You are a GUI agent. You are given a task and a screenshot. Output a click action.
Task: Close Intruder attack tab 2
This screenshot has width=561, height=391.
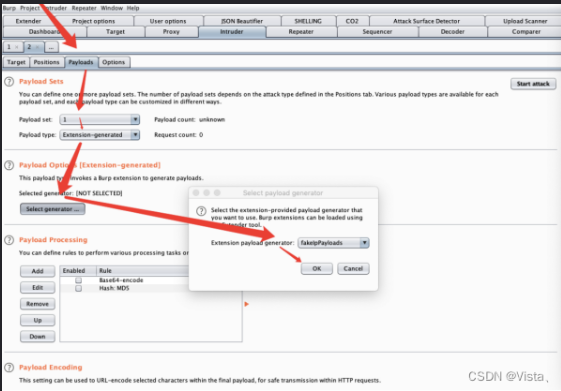[x=37, y=47]
